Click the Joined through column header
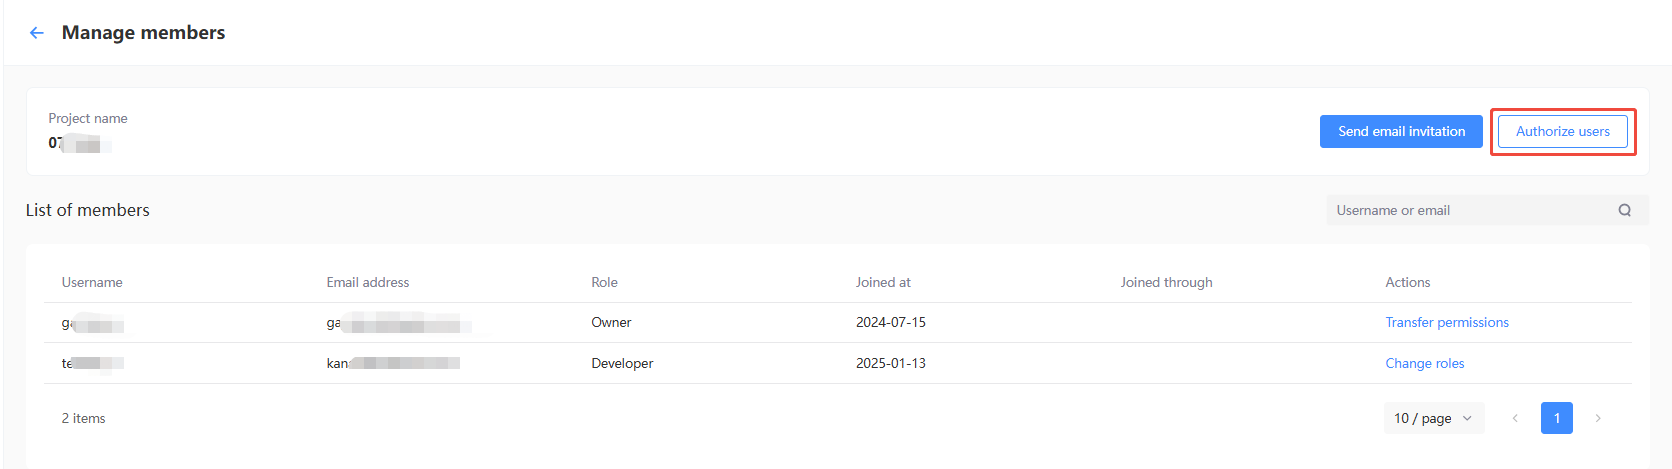Screen dimensions: 1672x469 click(x=1166, y=282)
